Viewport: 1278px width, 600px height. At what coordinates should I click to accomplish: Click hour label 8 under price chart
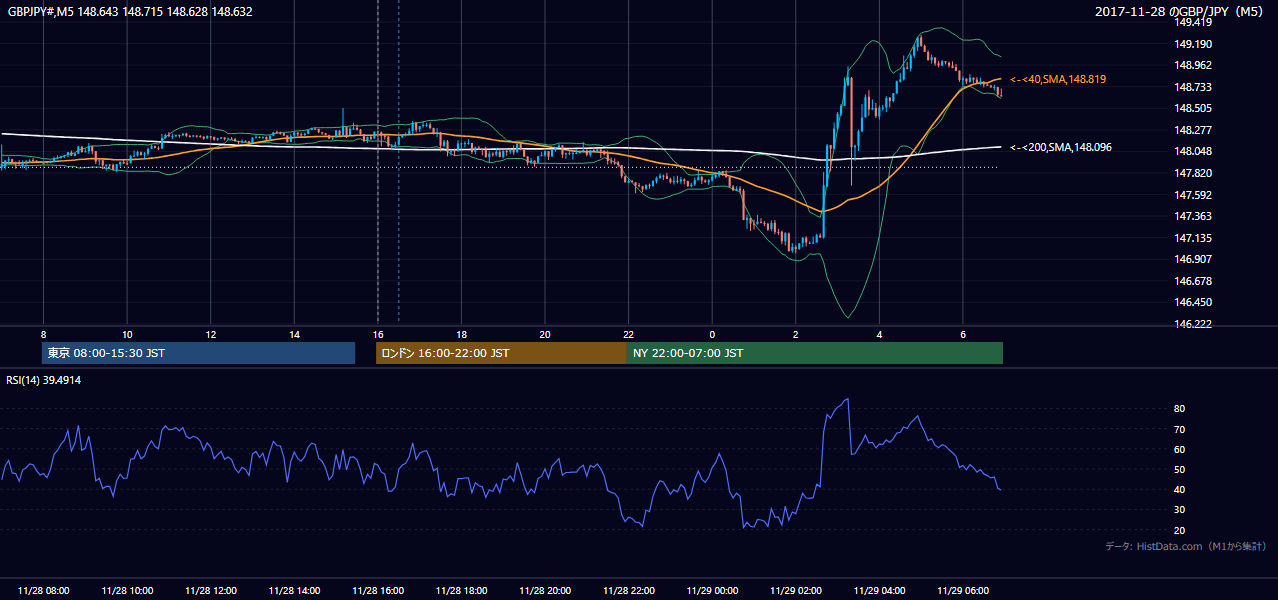44,334
